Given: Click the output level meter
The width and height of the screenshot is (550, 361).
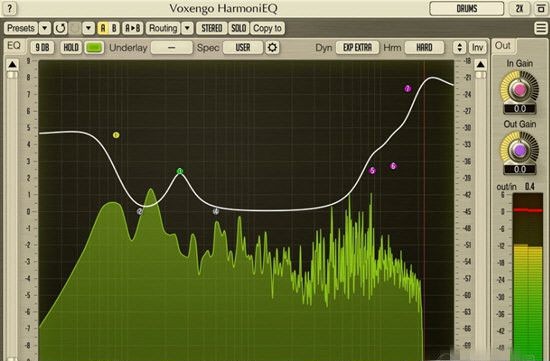Looking at the screenshot, I should click(x=528, y=277).
